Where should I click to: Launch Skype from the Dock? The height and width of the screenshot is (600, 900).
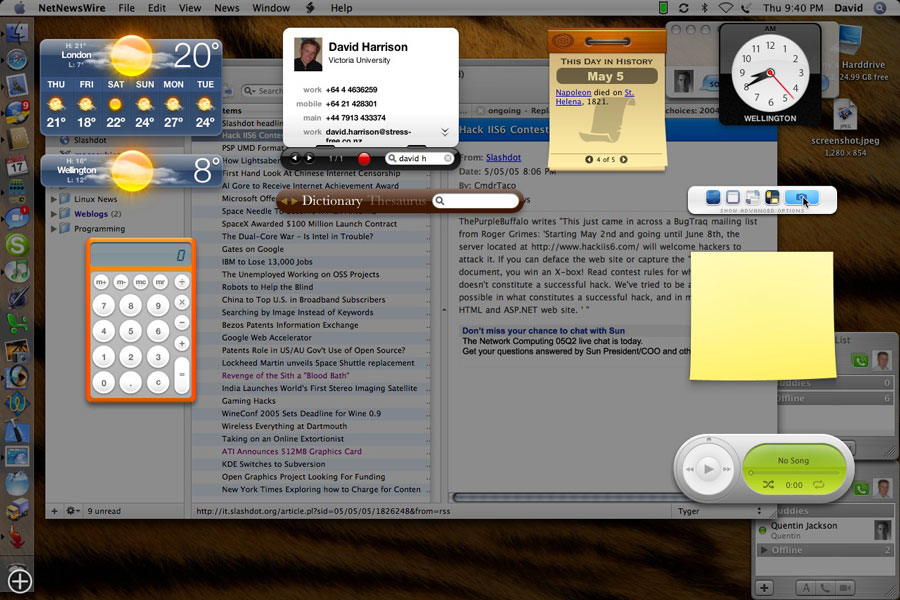point(17,245)
